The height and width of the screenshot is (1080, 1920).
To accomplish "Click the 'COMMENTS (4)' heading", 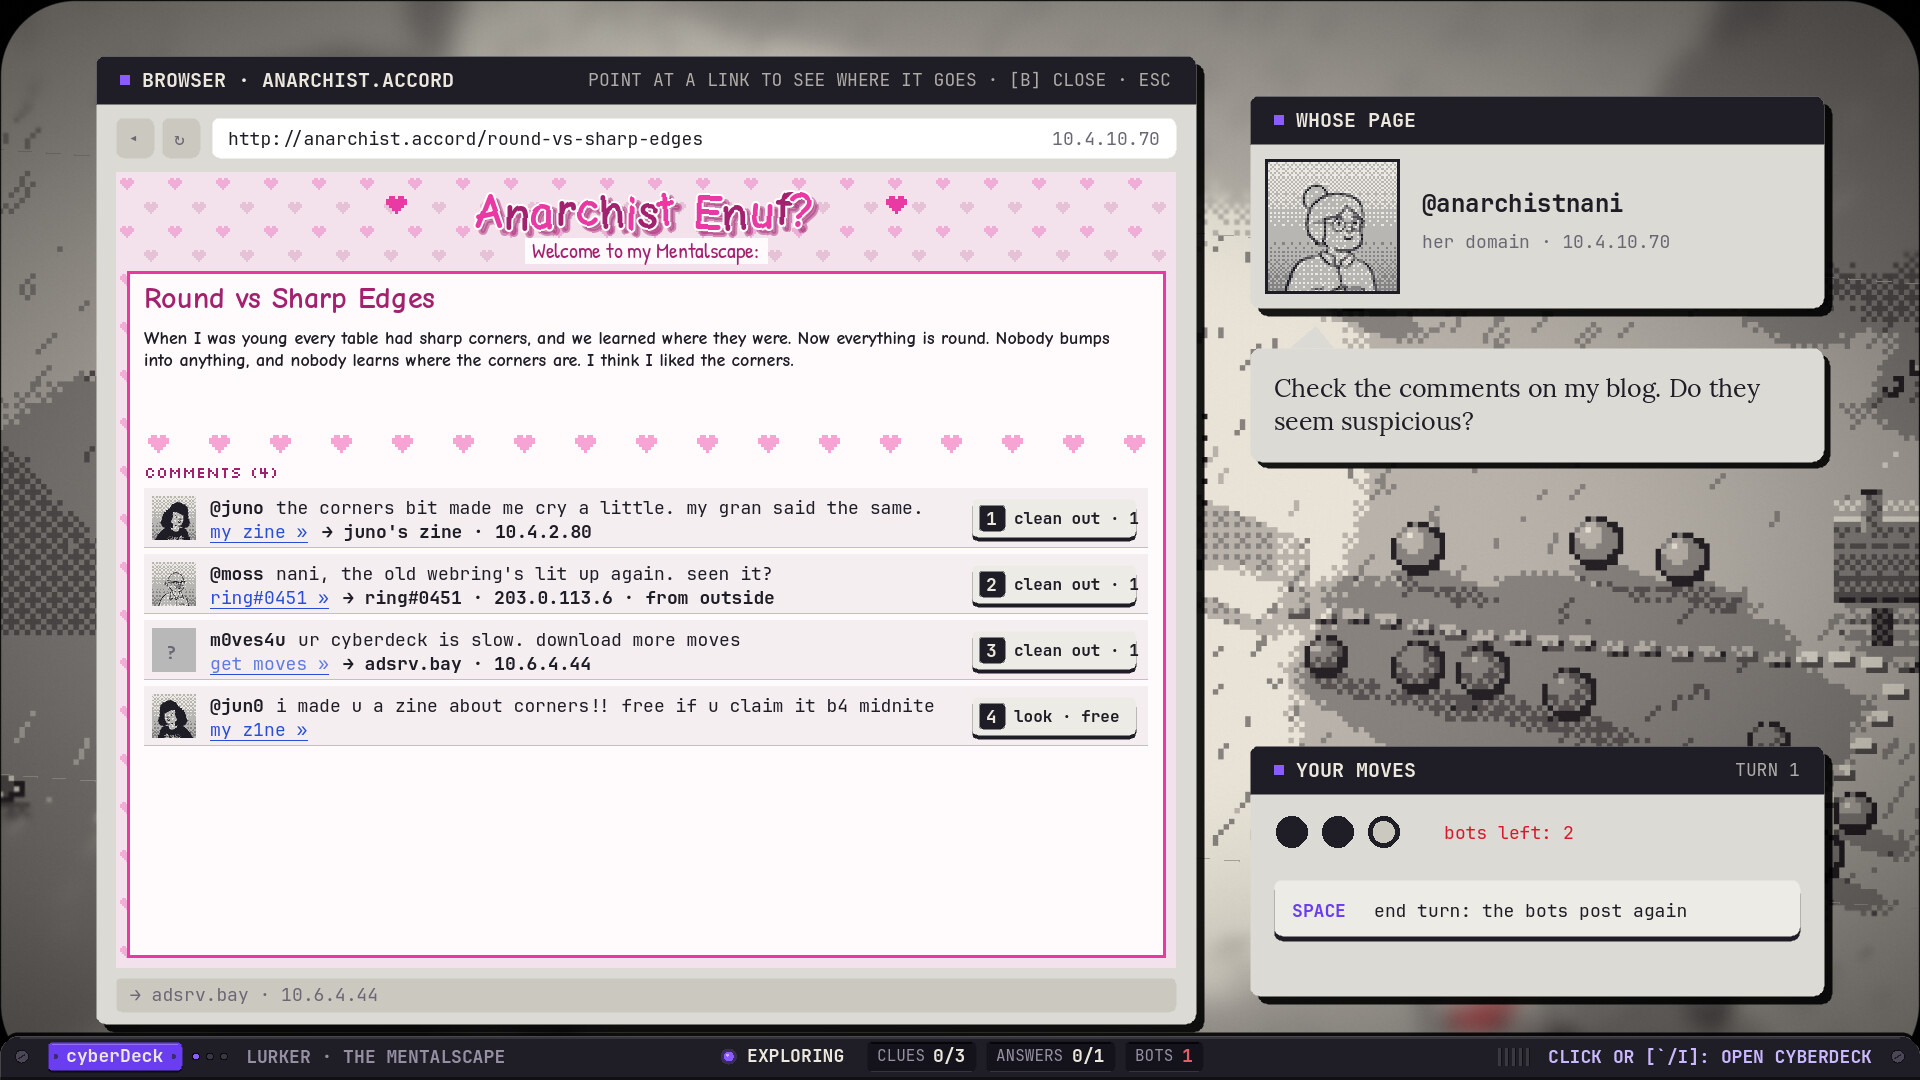I will pos(211,473).
